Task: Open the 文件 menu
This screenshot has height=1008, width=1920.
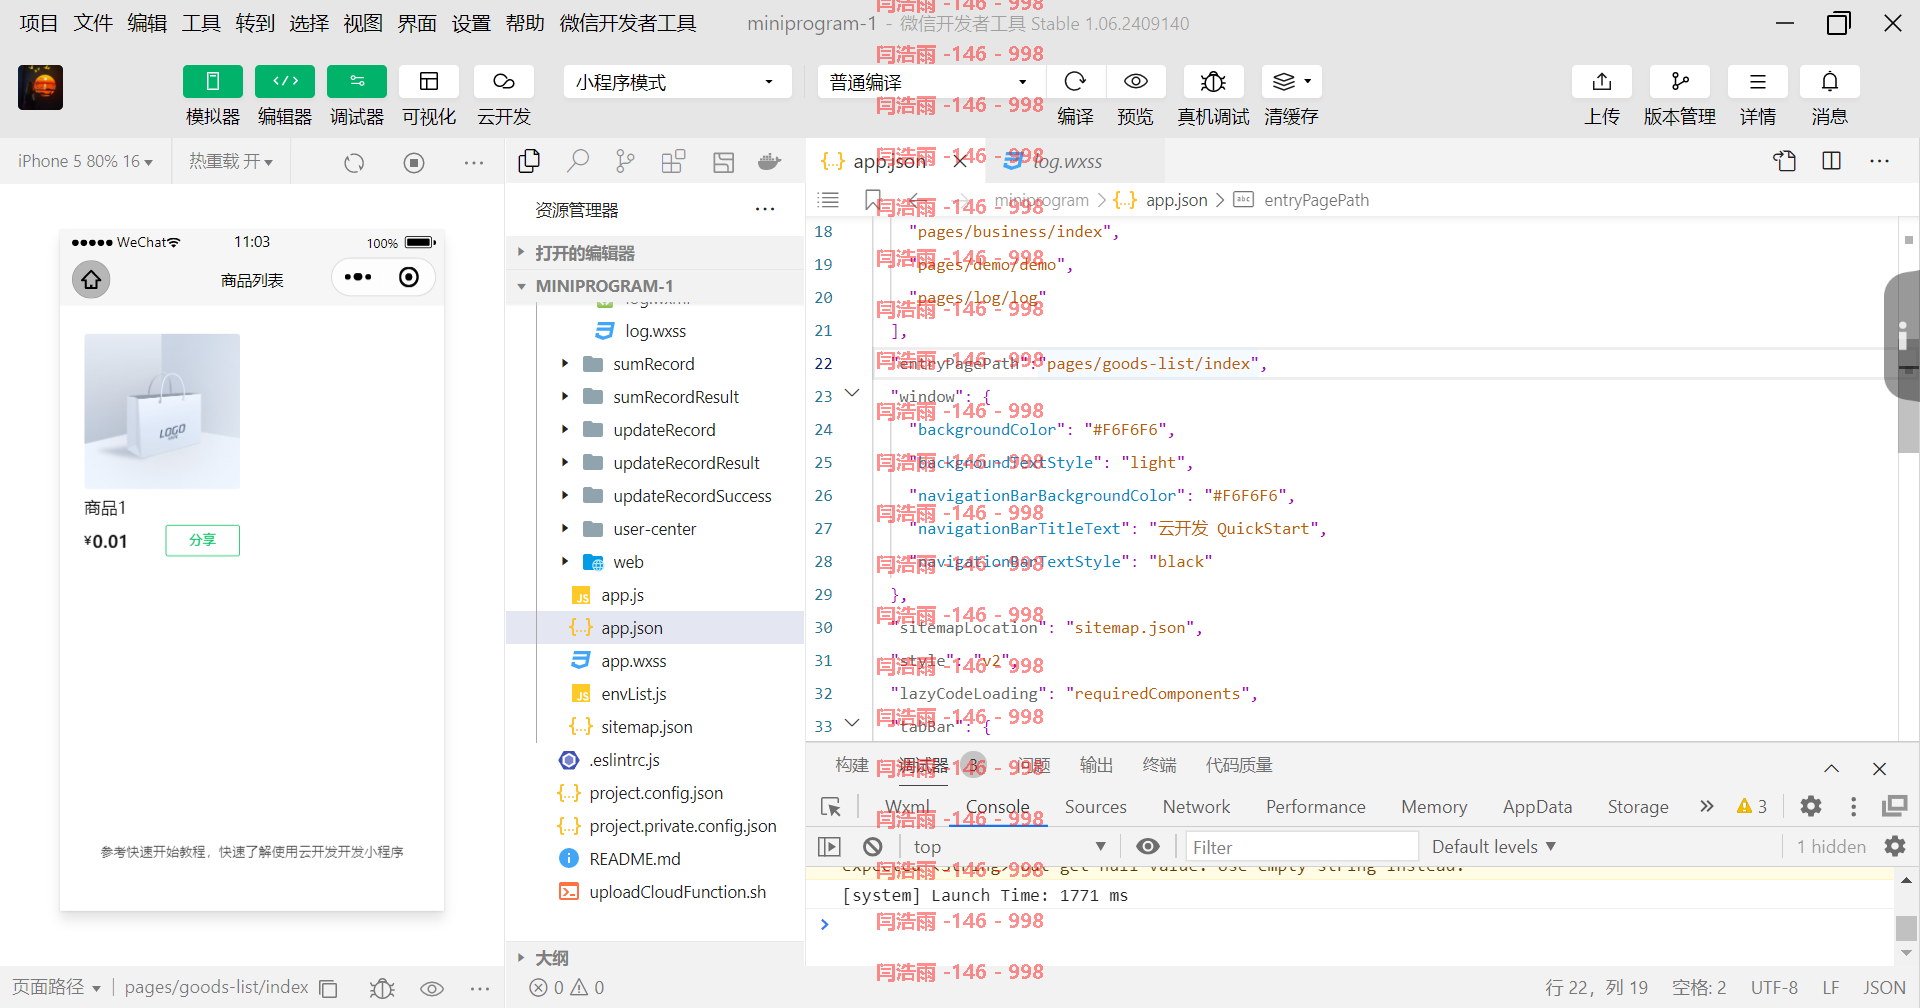Action: [93, 23]
